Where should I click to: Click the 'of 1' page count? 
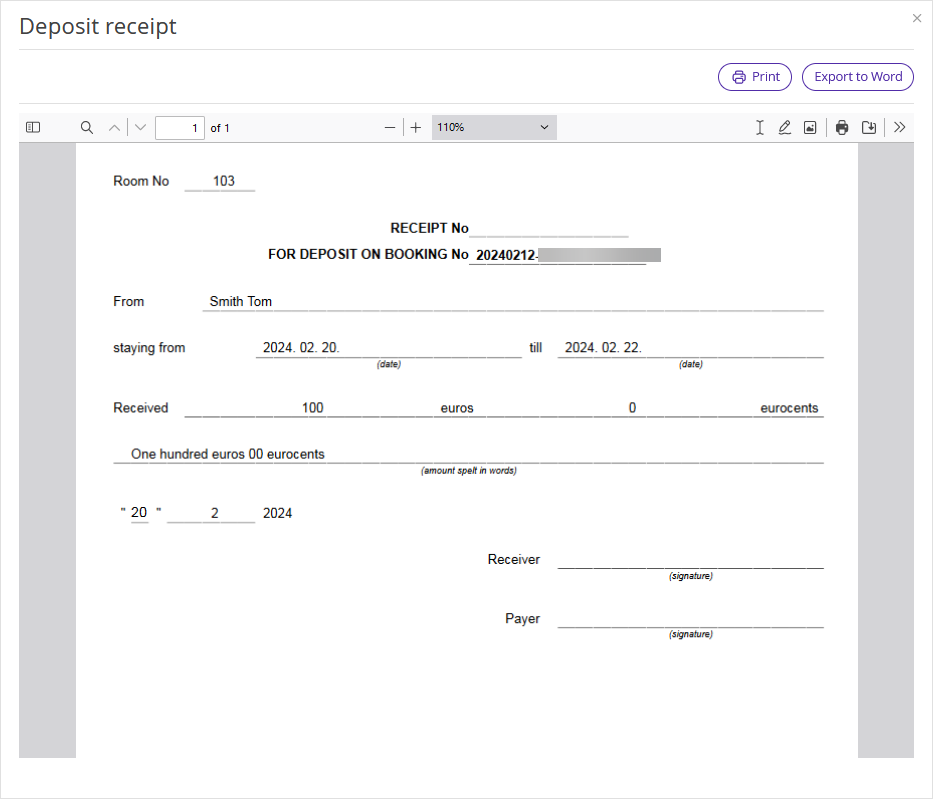(x=220, y=128)
